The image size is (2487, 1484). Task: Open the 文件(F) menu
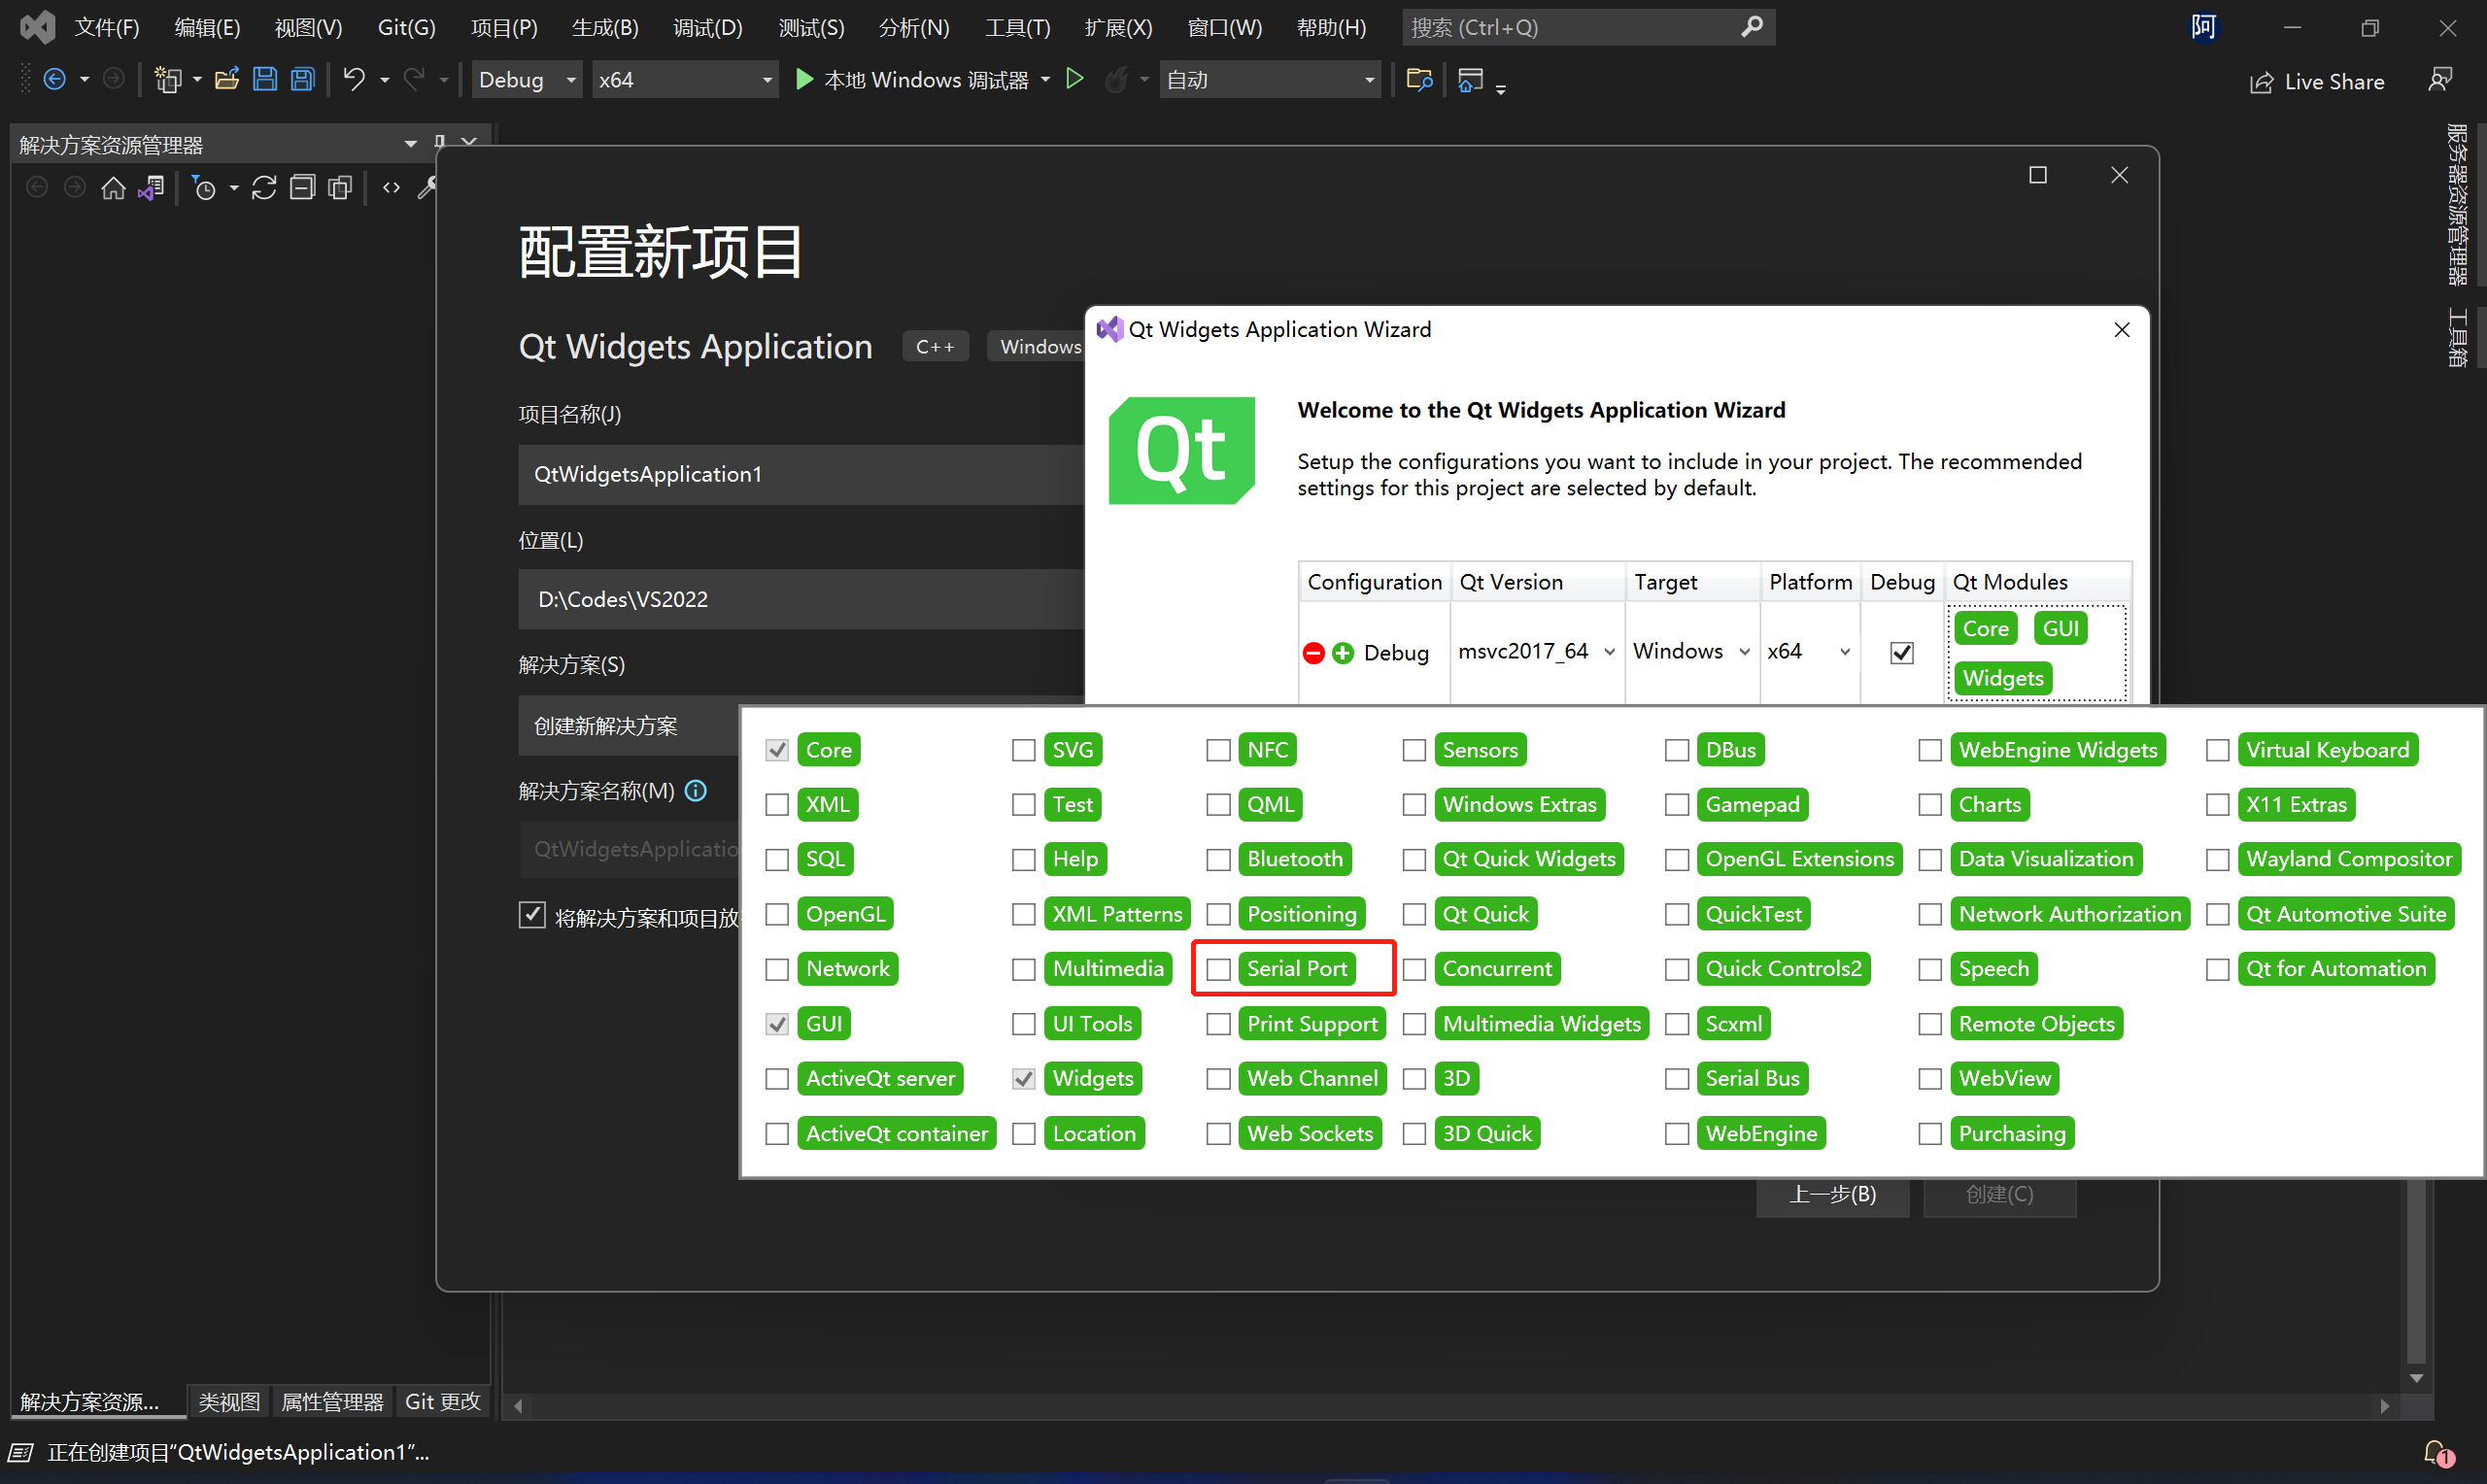107,27
